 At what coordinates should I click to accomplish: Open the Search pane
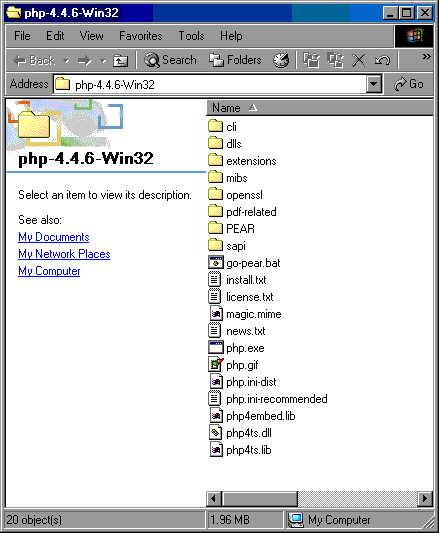170,61
